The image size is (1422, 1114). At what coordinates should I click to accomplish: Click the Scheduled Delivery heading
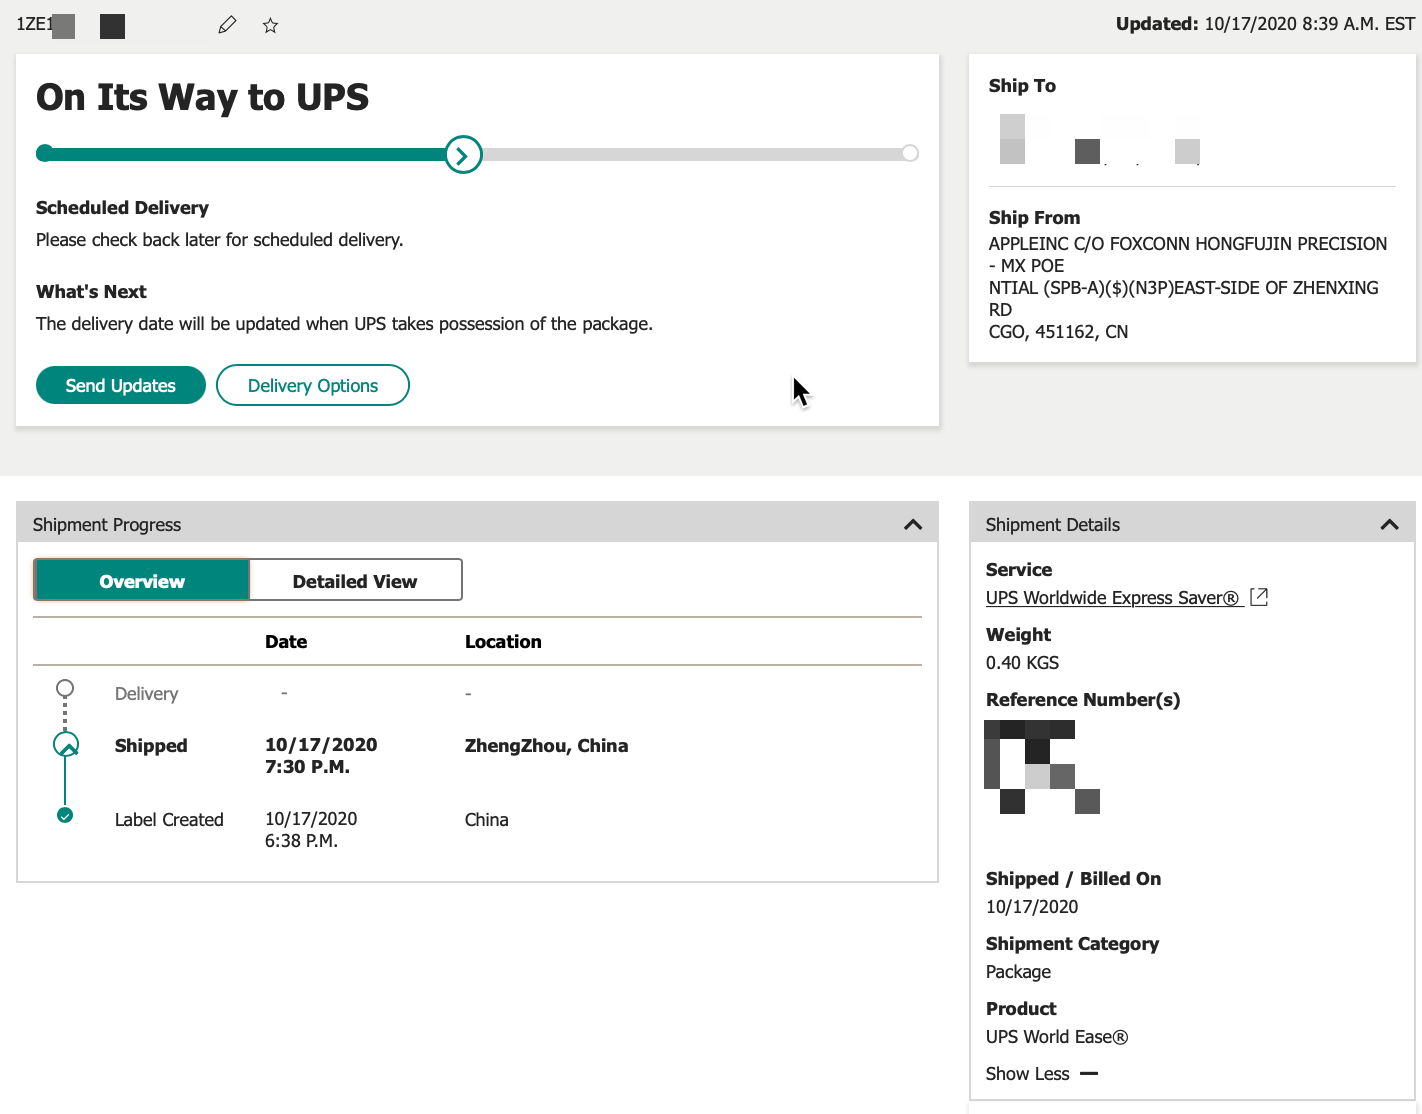click(122, 207)
